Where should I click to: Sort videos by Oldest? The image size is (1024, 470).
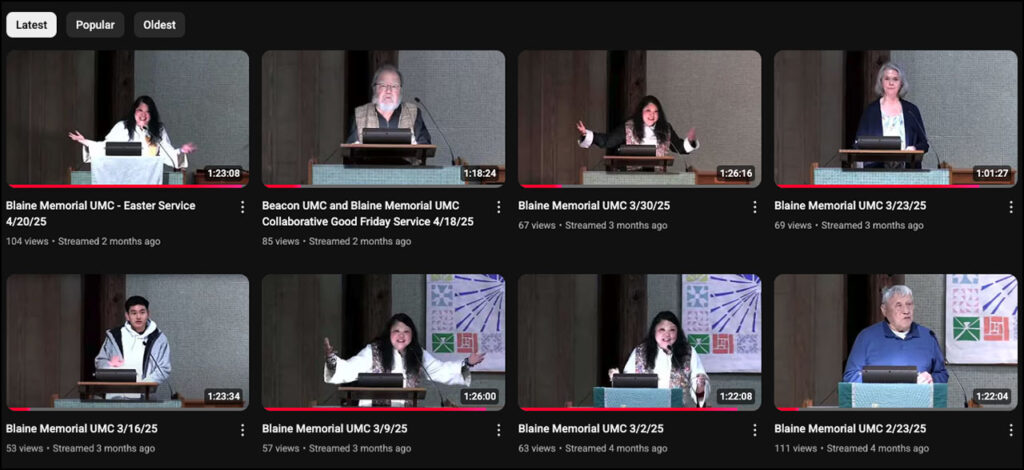[x=159, y=25]
